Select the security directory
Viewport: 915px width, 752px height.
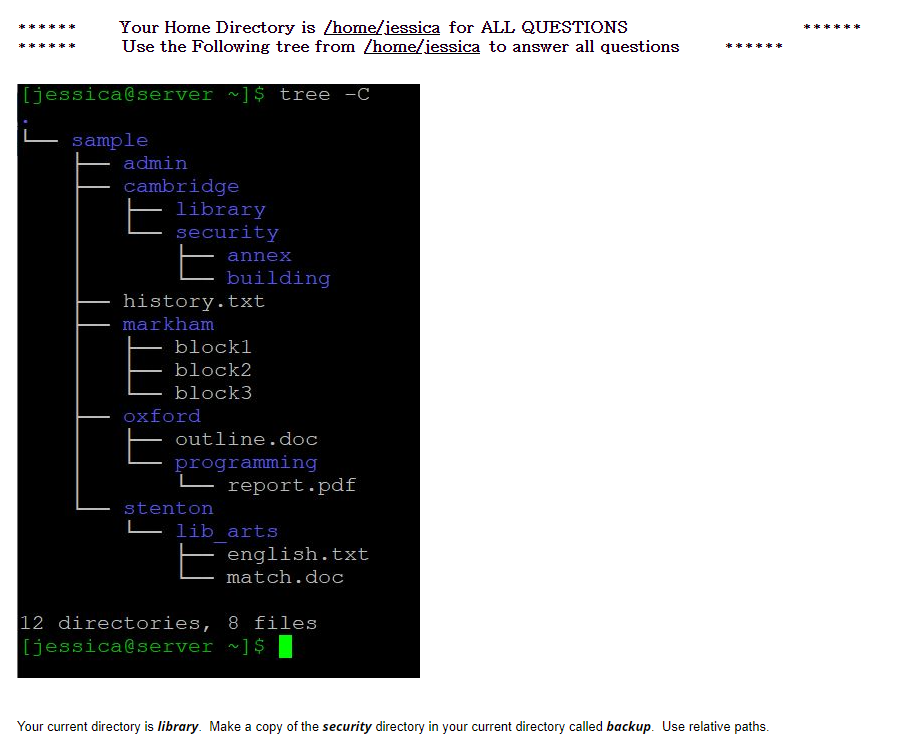[x=227, y=232]
